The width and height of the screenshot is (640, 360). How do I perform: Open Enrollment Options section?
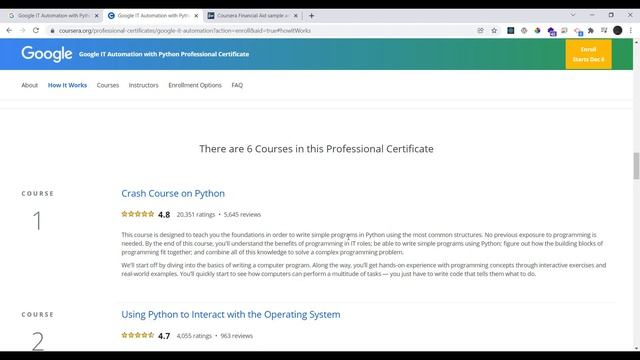click(x=195, y=85)
